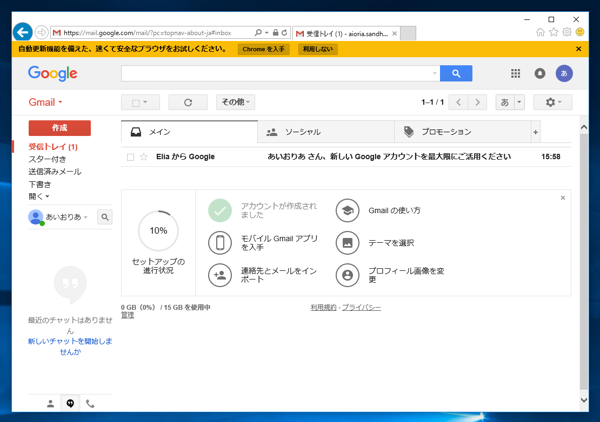Click the browser smiley feedback icon
Image resolution: width=600 pixels, height=422 pixels.
pos(580,32)
